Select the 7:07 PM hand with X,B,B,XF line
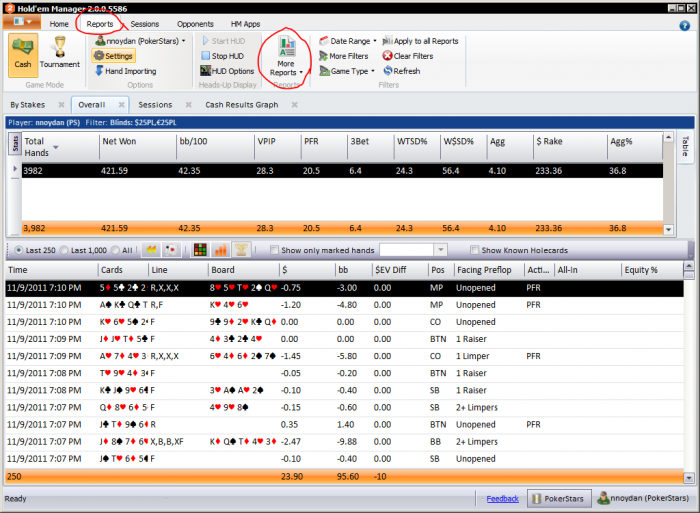The height and width of the screenshot is (513, 700). pos(344,441)
